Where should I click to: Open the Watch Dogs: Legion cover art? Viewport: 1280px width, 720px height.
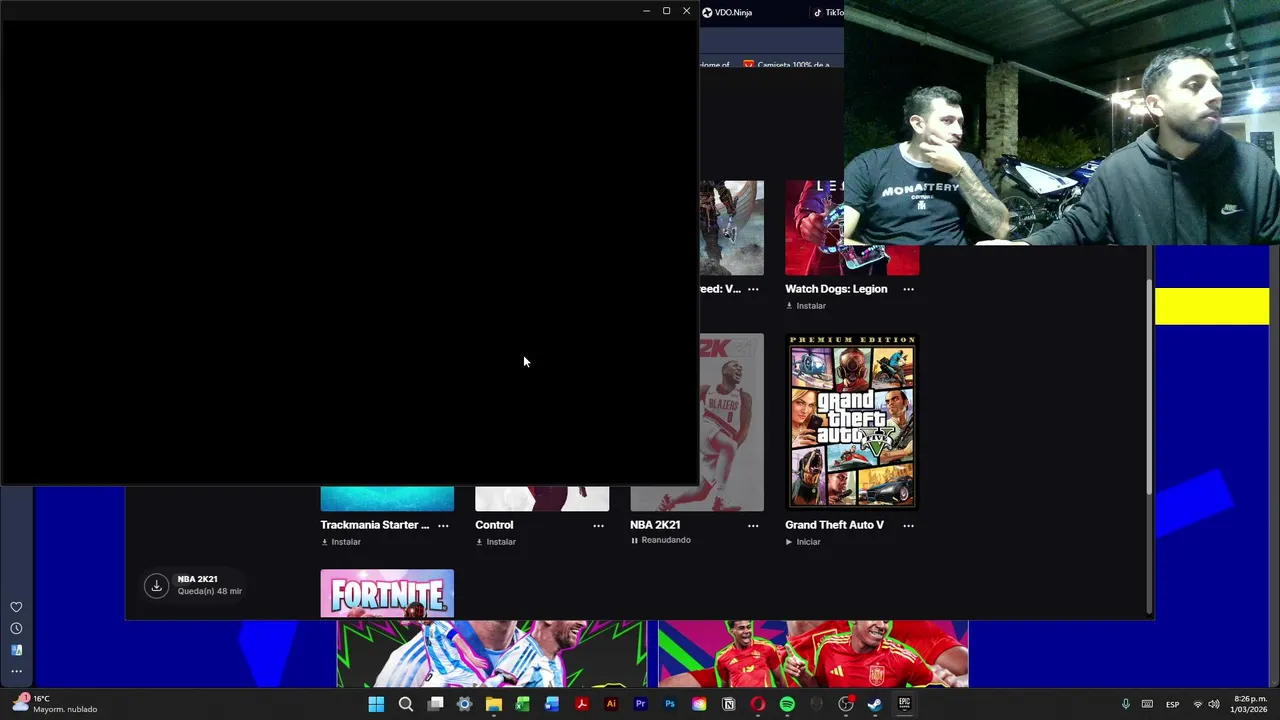[851, 228]
